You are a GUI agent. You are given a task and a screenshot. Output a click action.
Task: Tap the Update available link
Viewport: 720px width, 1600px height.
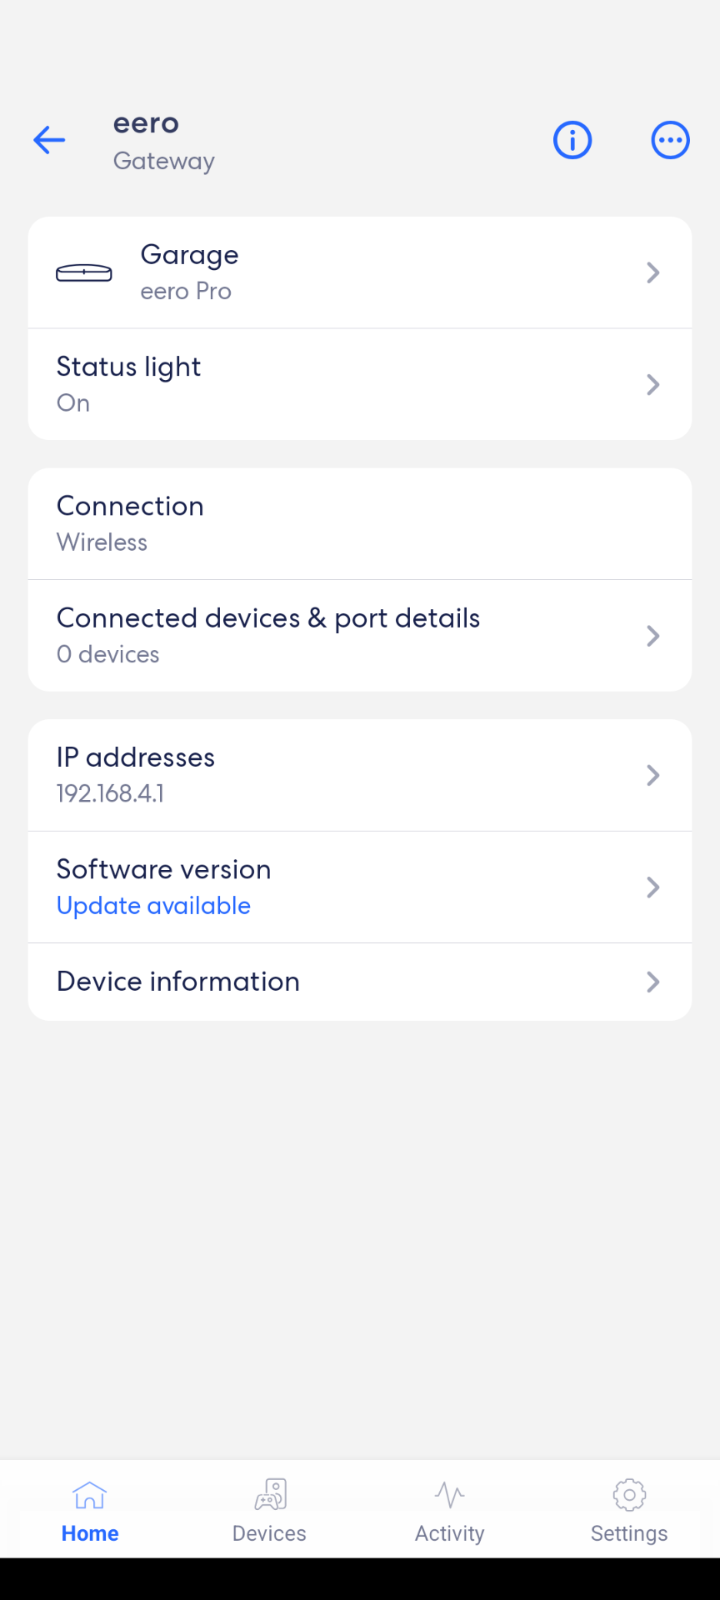154,906
